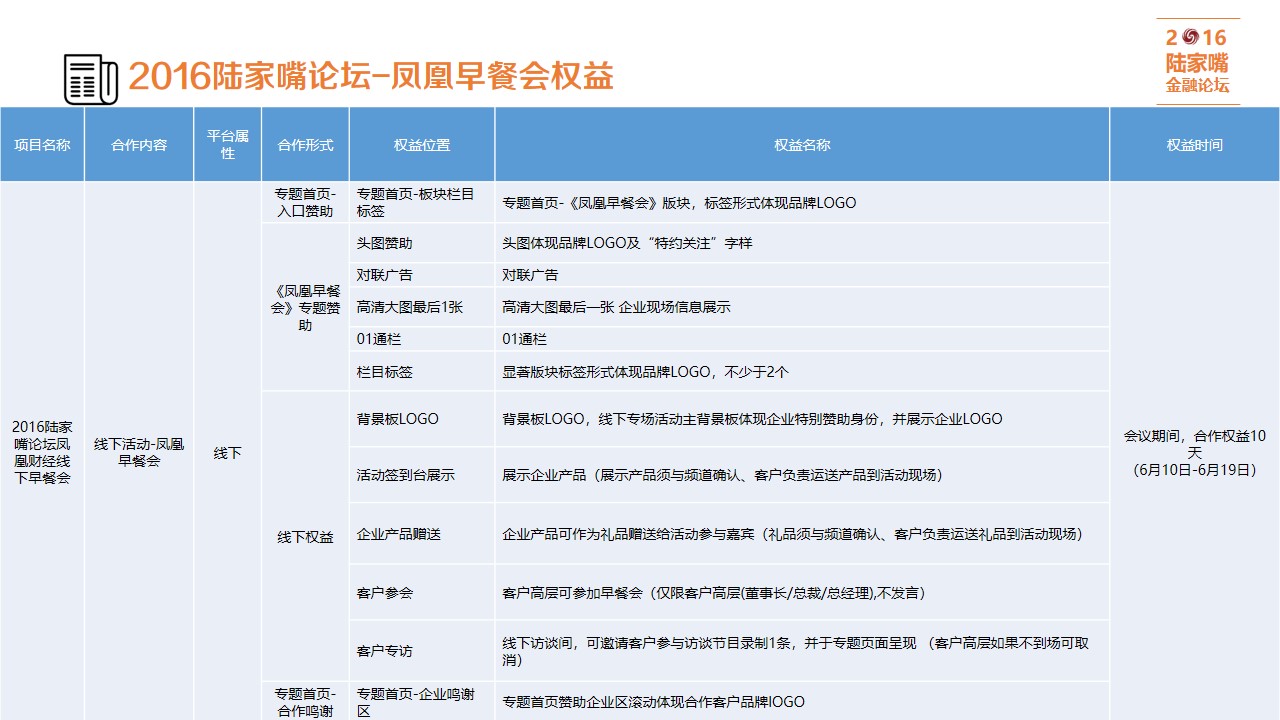Click 01通栏 in the 权益位置 column
Viewport: 1280px width, 720px height.
[422, 339]
